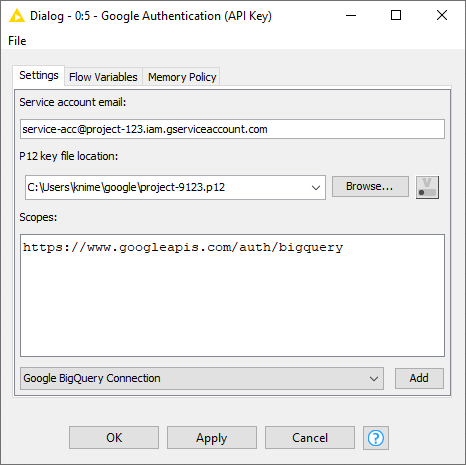Click the Service account email field
This screenshot has height=465, width=466.
232,129
